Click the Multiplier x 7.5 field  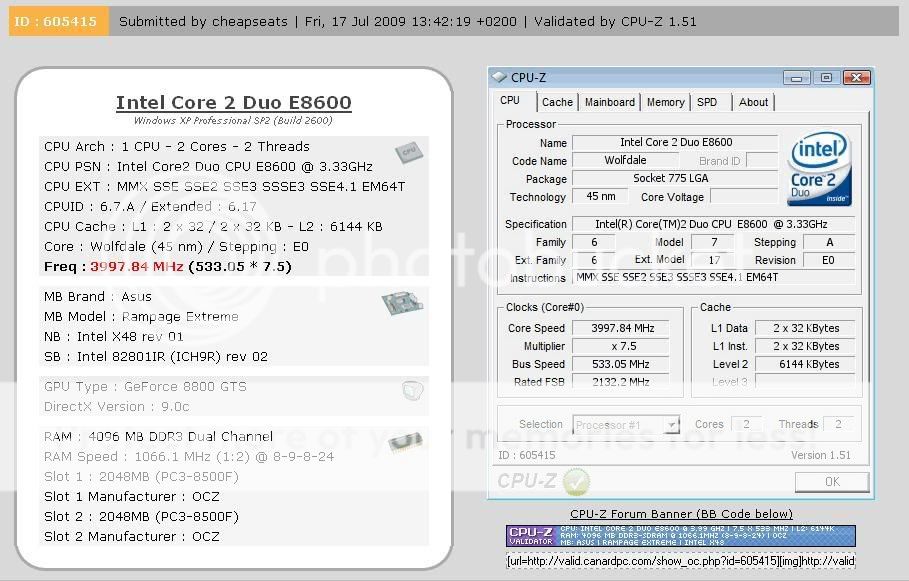(621, 346)
